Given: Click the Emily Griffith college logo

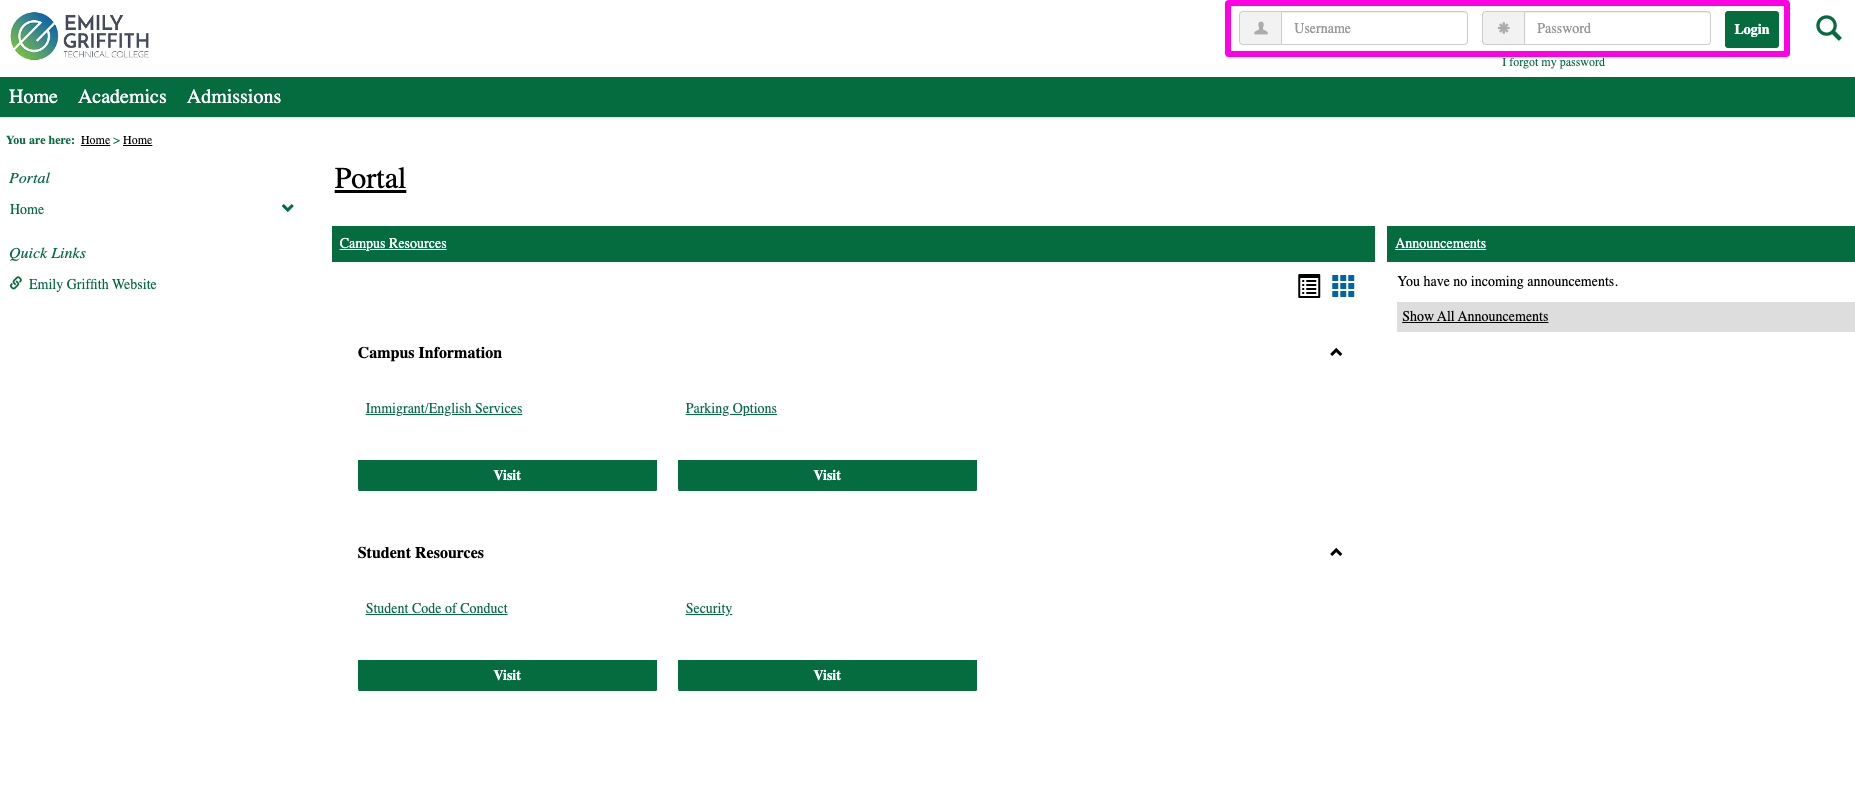Looking at the screenshot, I should pyautogui.click(x=80, y=36).
